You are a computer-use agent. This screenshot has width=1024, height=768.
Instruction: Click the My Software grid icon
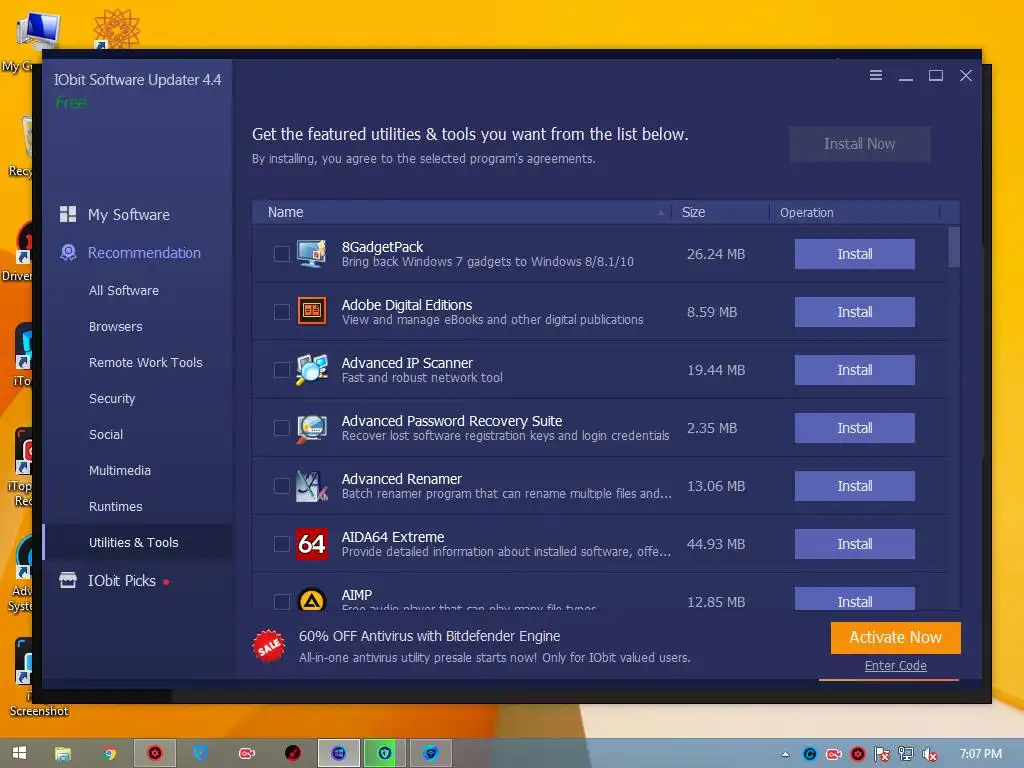[68, 214]
